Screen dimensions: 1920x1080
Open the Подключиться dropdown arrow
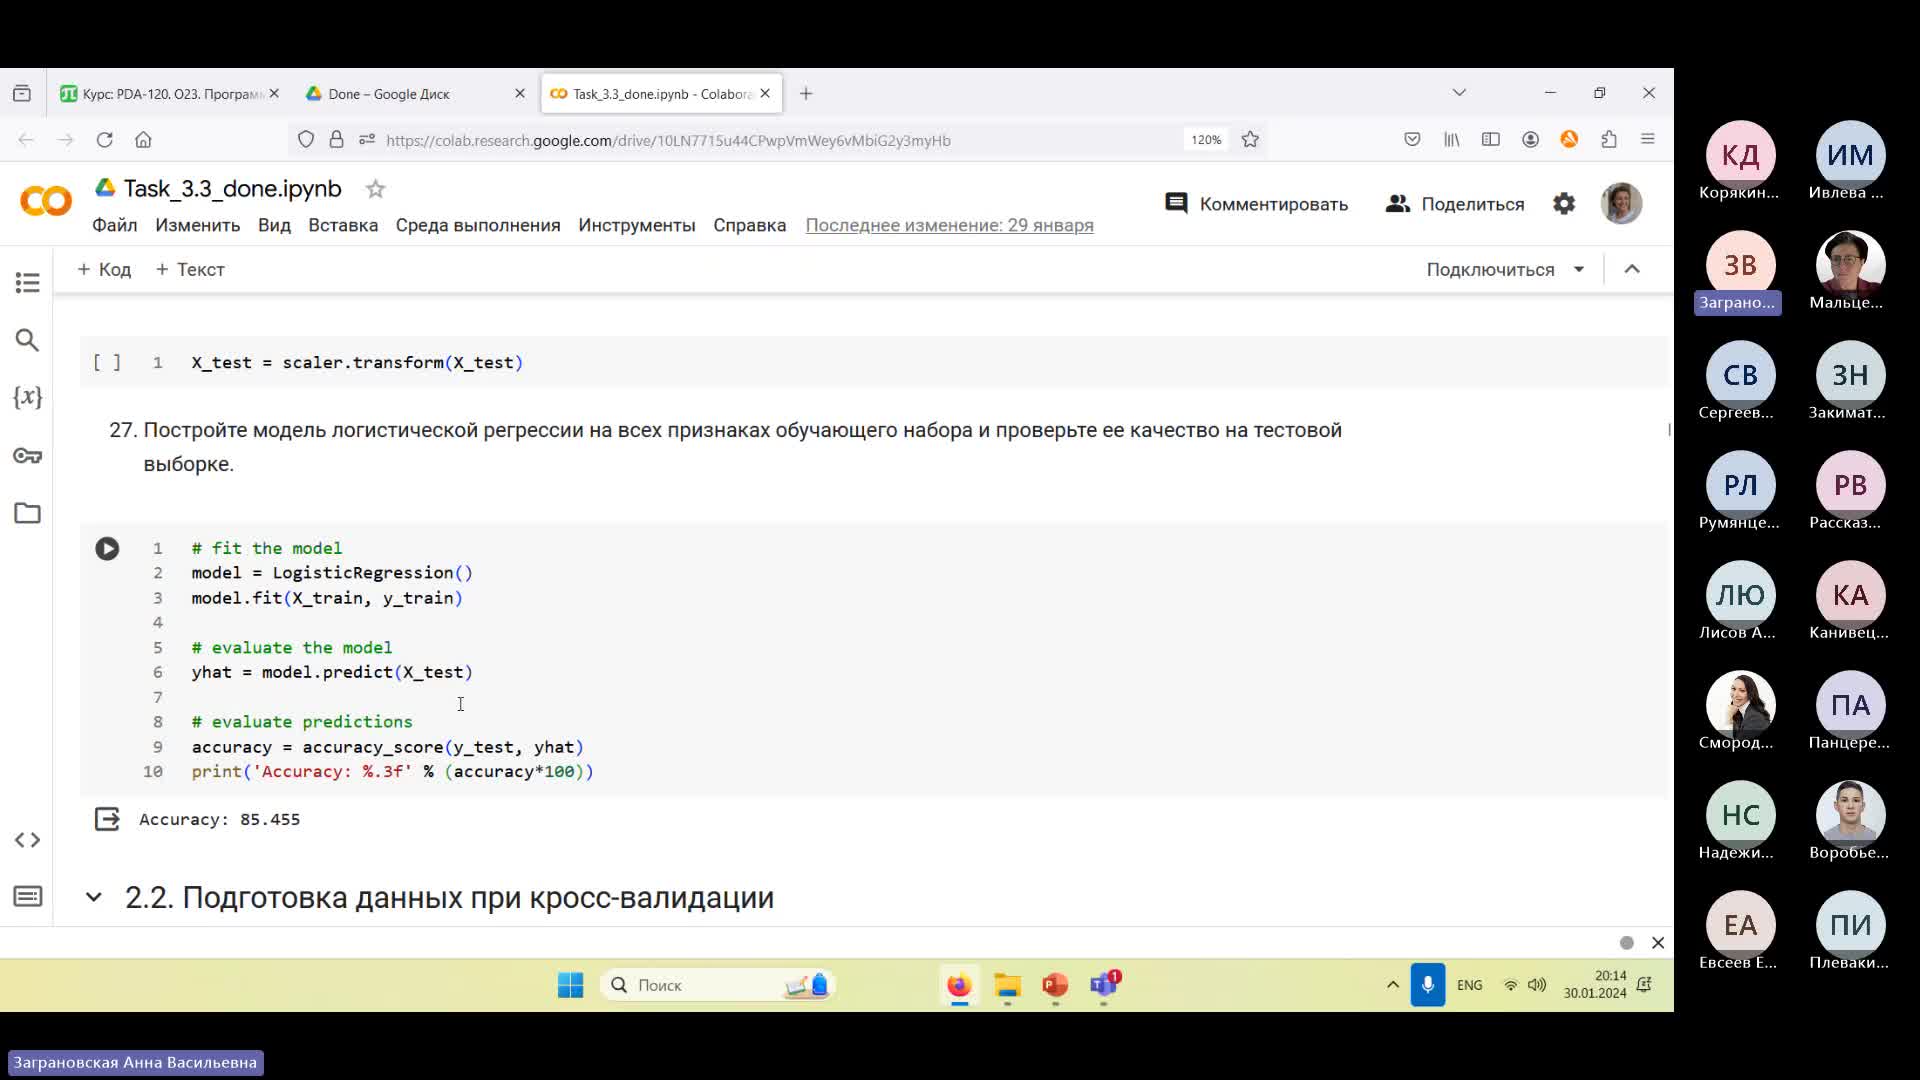point(1579,270)
